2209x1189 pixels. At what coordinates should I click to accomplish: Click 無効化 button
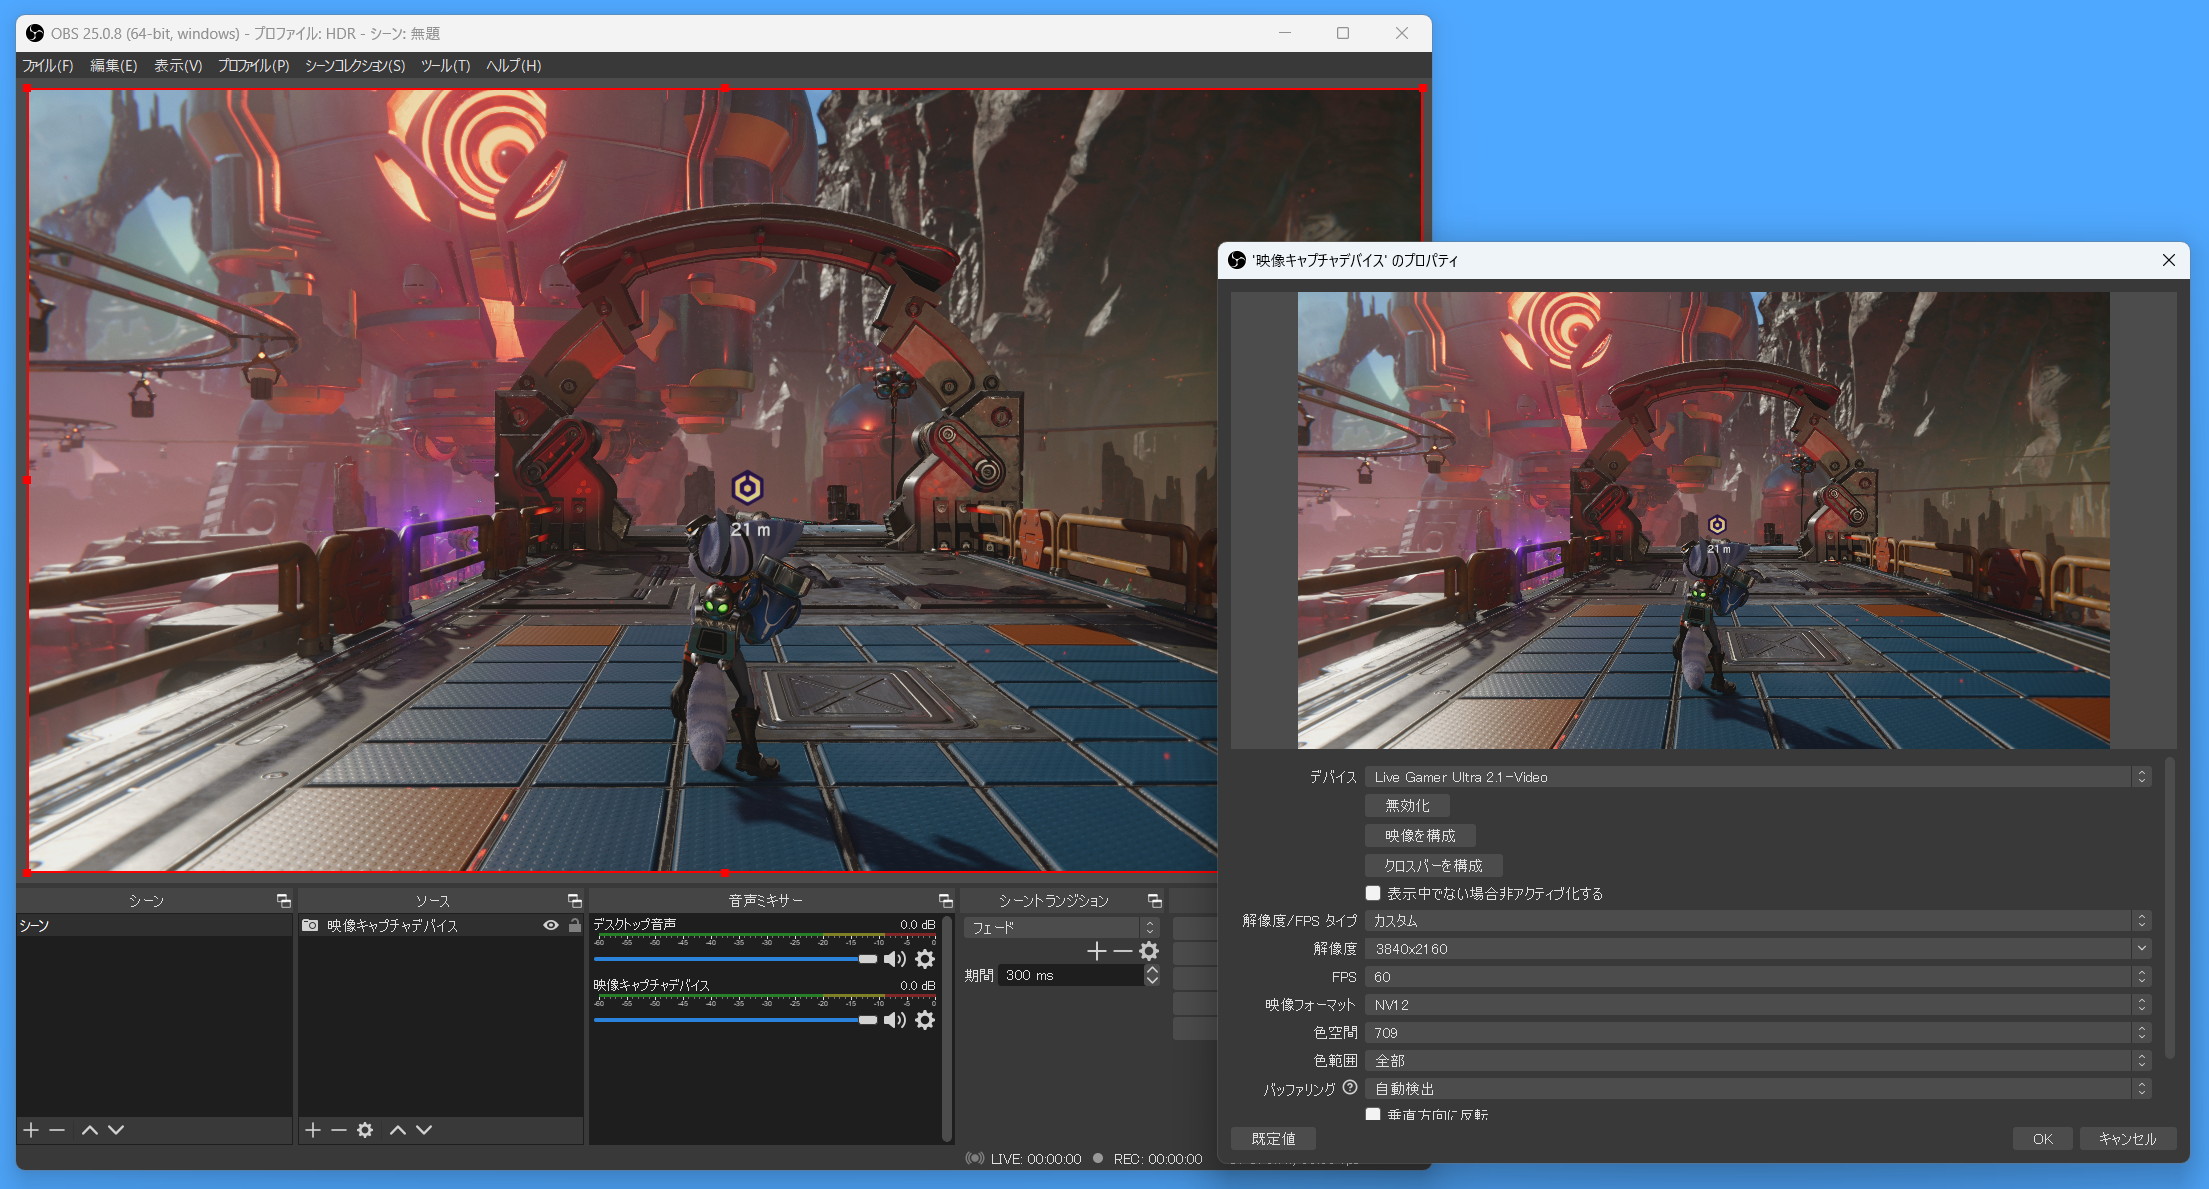(1407, 805)
